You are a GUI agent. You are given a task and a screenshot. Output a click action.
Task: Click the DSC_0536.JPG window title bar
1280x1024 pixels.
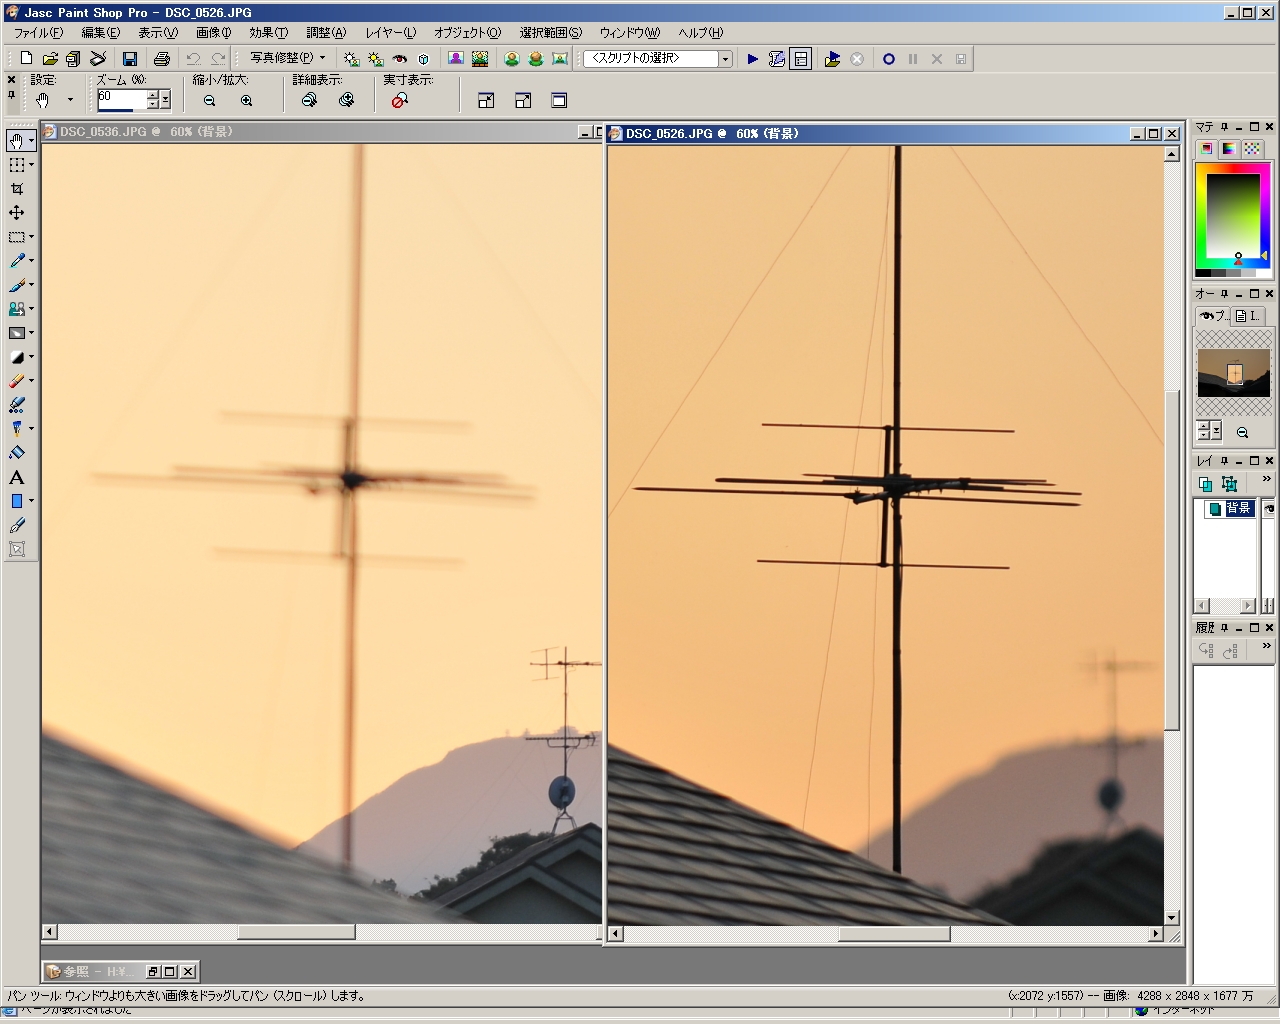click(300, 132)
